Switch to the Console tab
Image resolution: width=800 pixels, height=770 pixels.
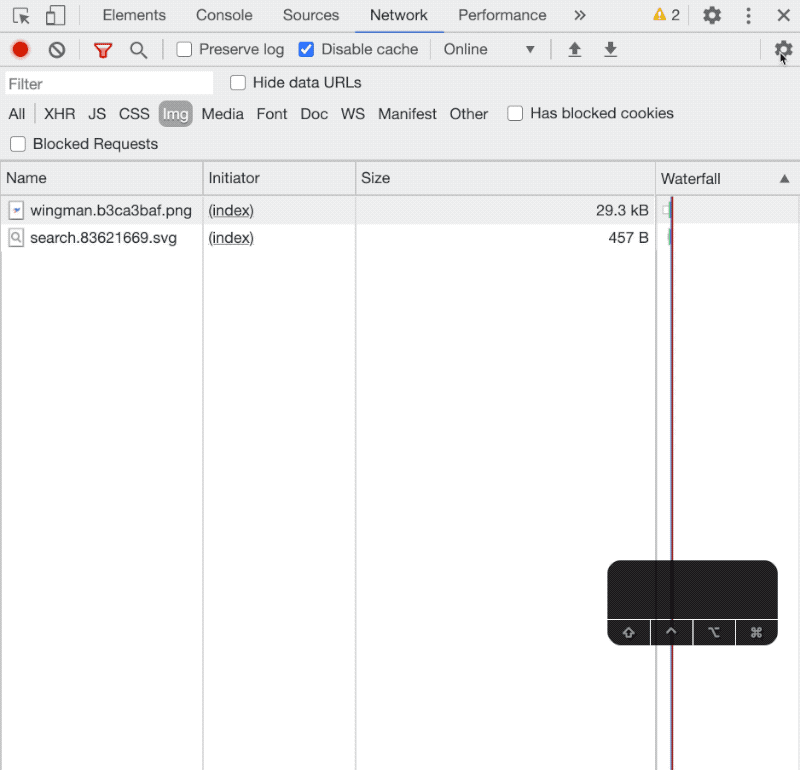click(x=224, y=16)
